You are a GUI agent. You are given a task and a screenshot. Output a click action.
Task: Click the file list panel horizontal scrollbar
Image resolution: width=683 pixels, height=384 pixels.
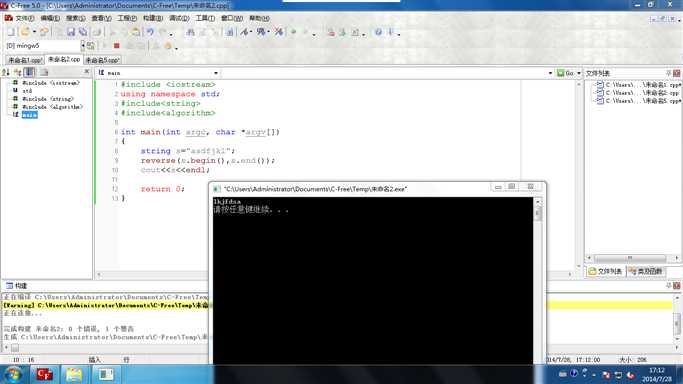(633, 258)
